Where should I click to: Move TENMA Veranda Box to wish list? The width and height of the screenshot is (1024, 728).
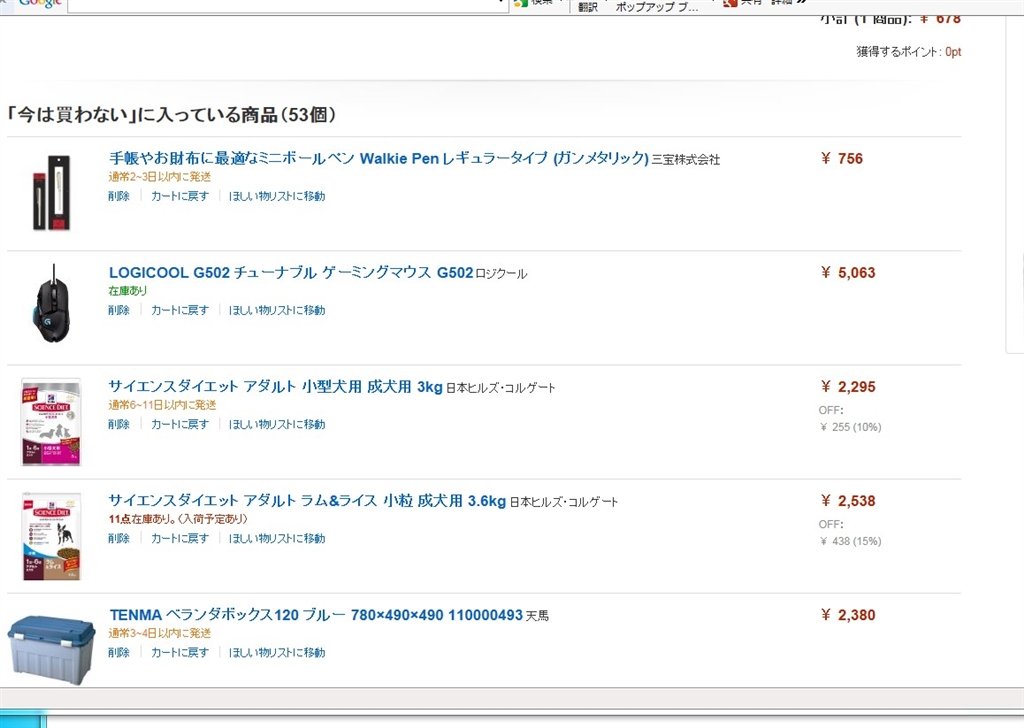277,652
